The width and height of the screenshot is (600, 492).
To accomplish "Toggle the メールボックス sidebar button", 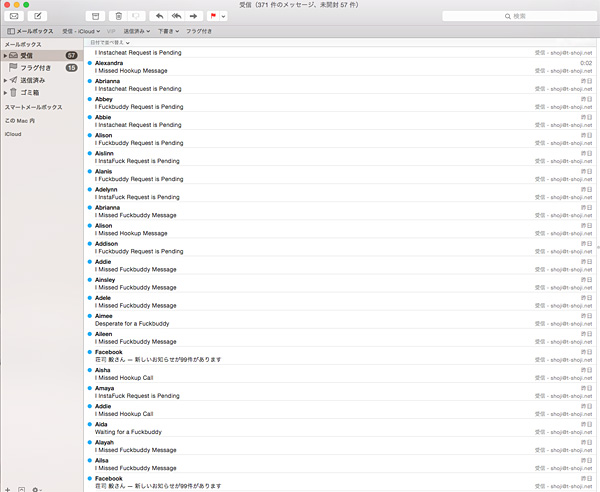I will point(30,31).
